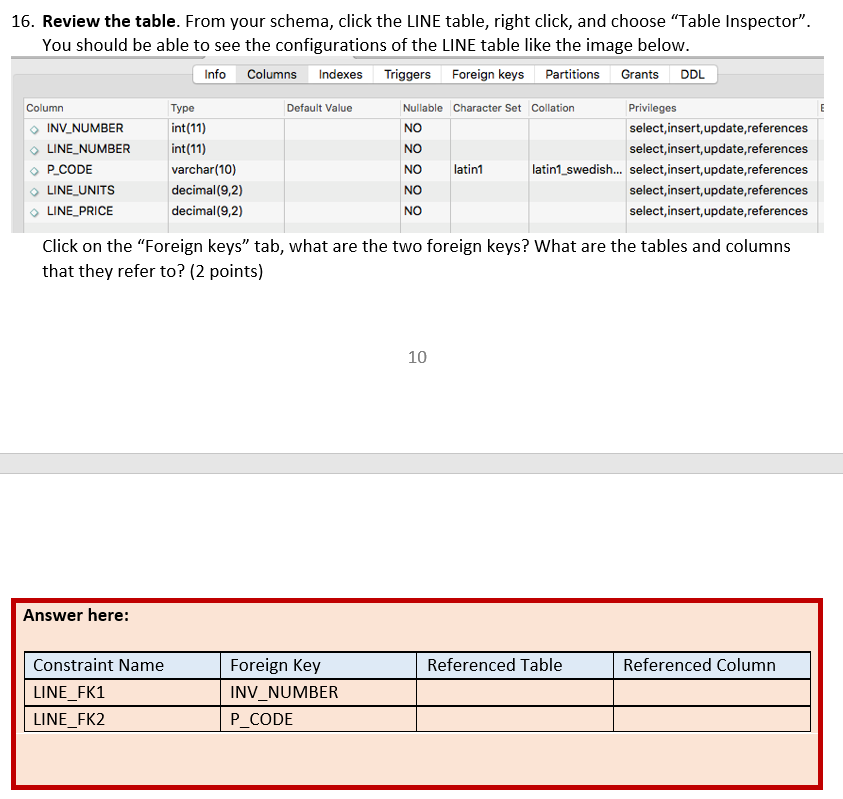Open the Indexes tab
Viewport: 843px width, 799px height.
[340, 73]
